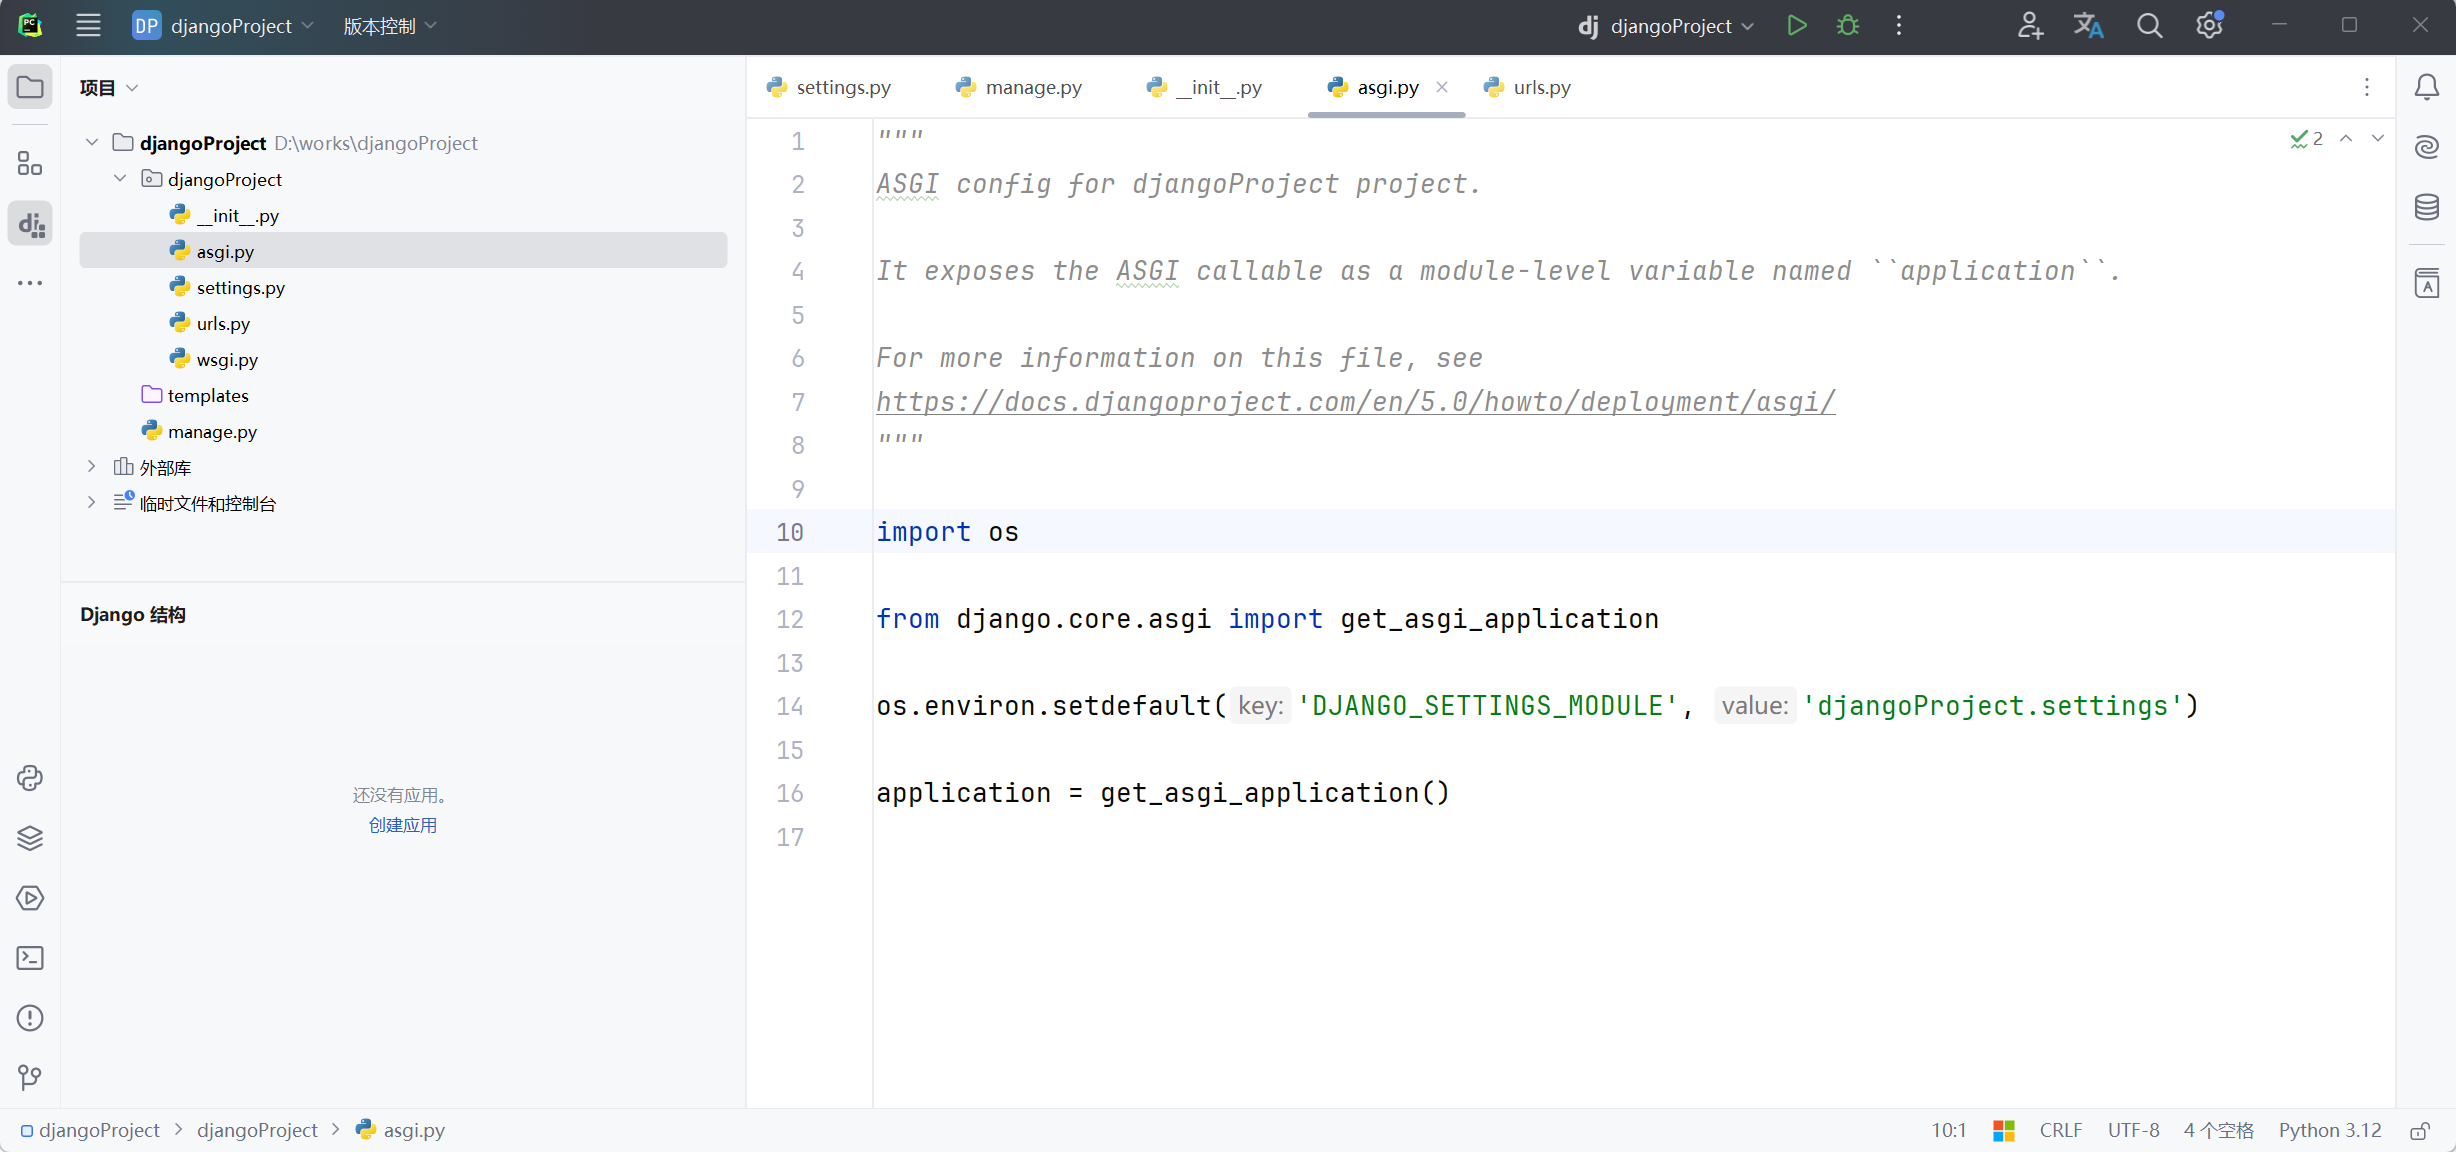Screen dimensions: 2456x1152
Task: Select manage.py in project tree
Action: click(402, 431)
